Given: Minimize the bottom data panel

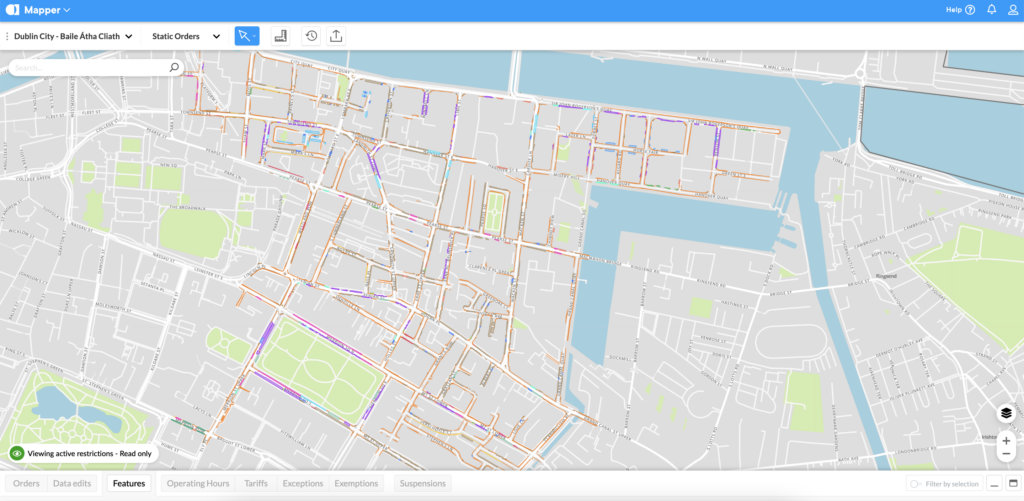Looking at the screenshot, I should coord(994,484).
